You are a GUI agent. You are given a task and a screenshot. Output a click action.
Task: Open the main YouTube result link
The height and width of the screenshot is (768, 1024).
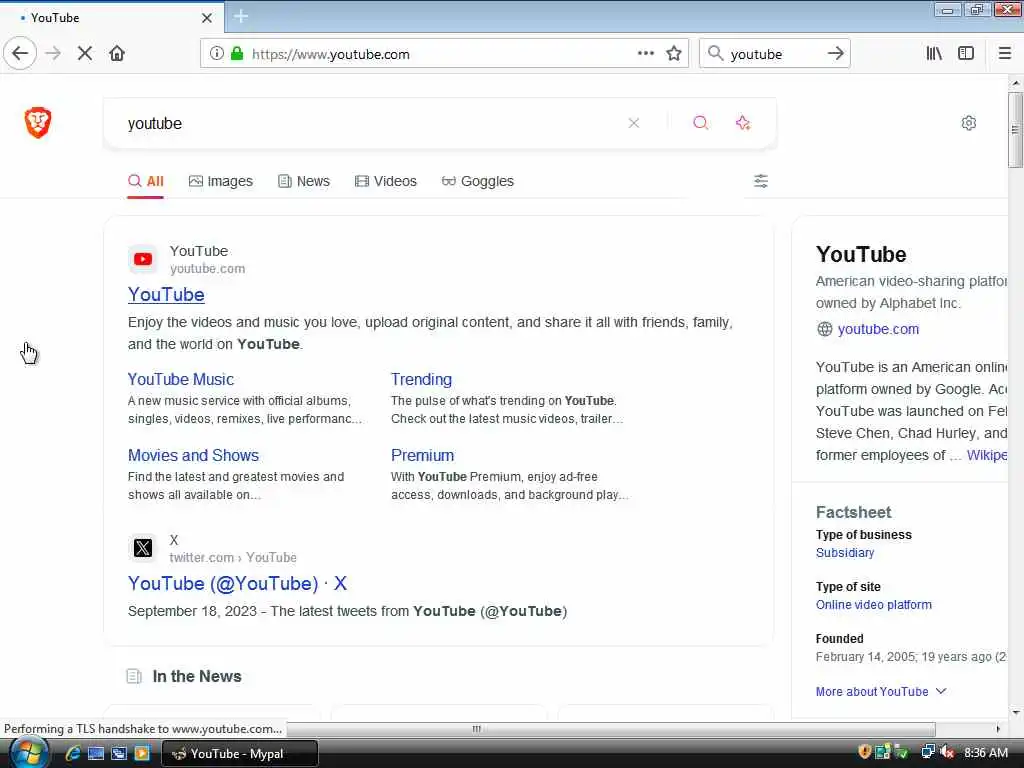166,295
